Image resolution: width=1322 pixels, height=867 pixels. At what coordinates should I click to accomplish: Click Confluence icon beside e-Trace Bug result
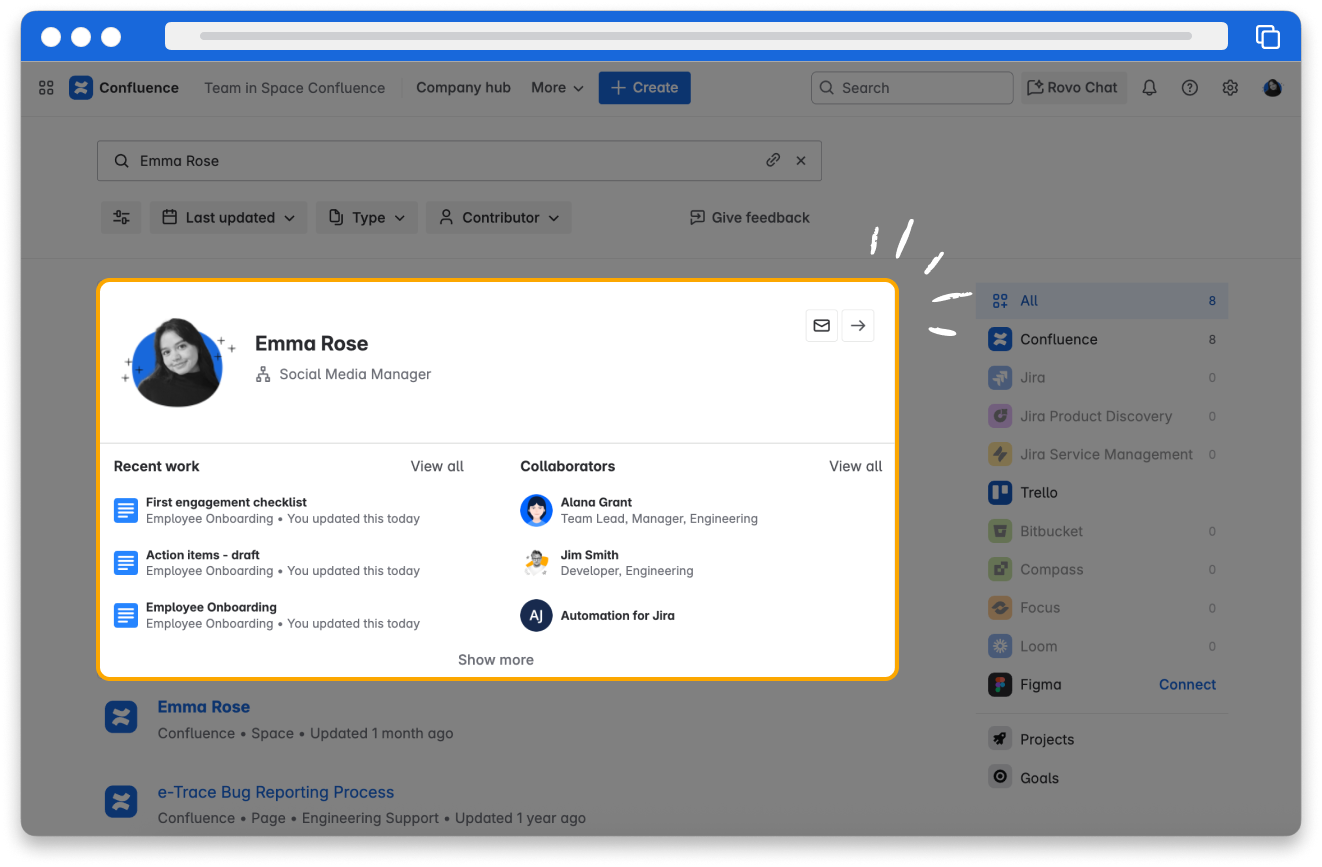[121, 802]
